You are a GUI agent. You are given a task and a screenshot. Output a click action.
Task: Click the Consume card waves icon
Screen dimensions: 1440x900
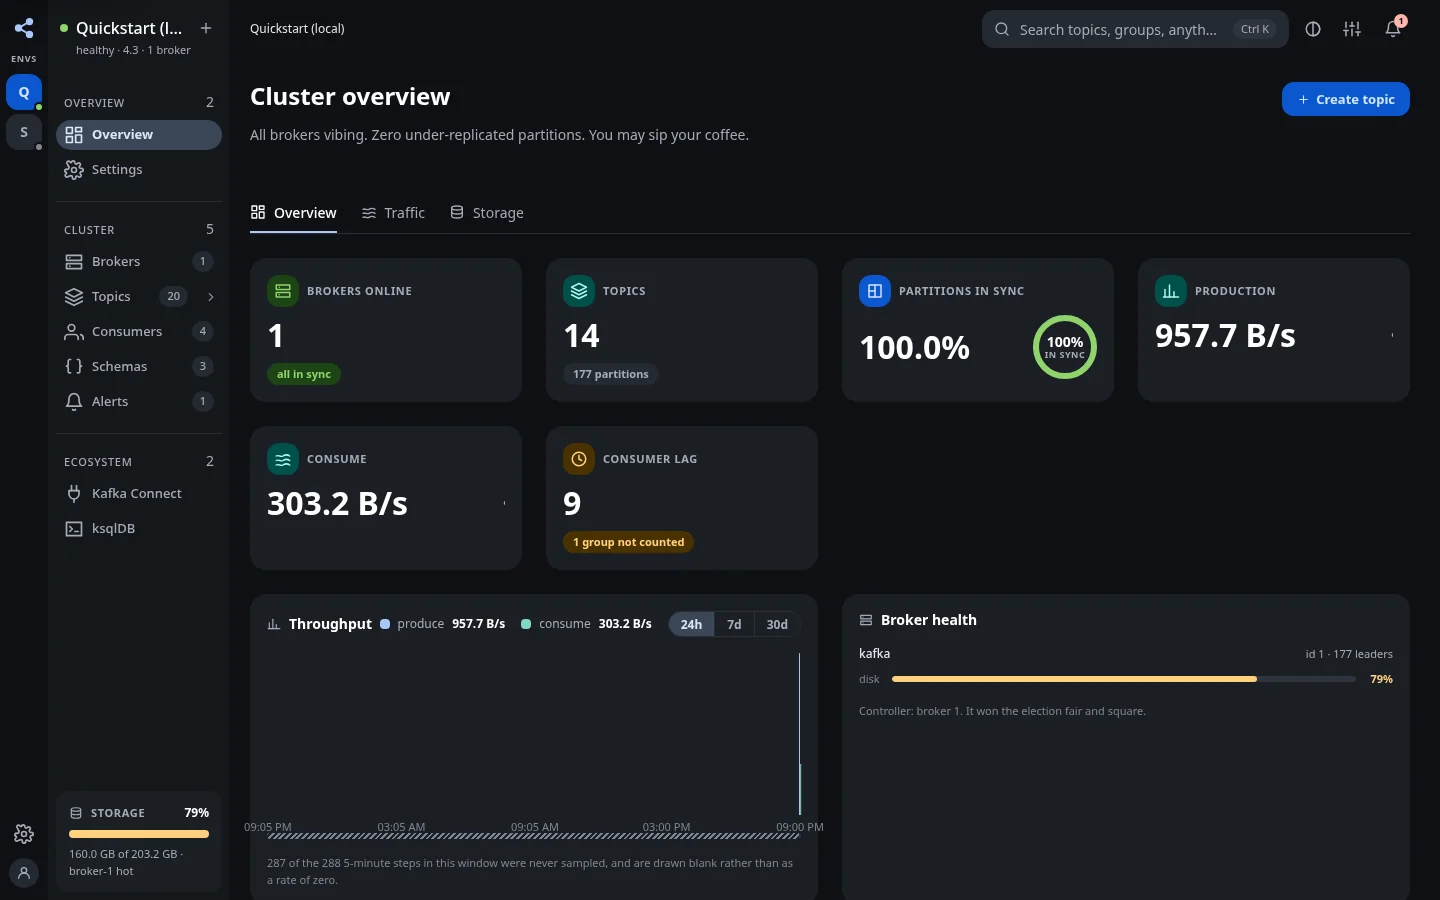coord(283,459)
